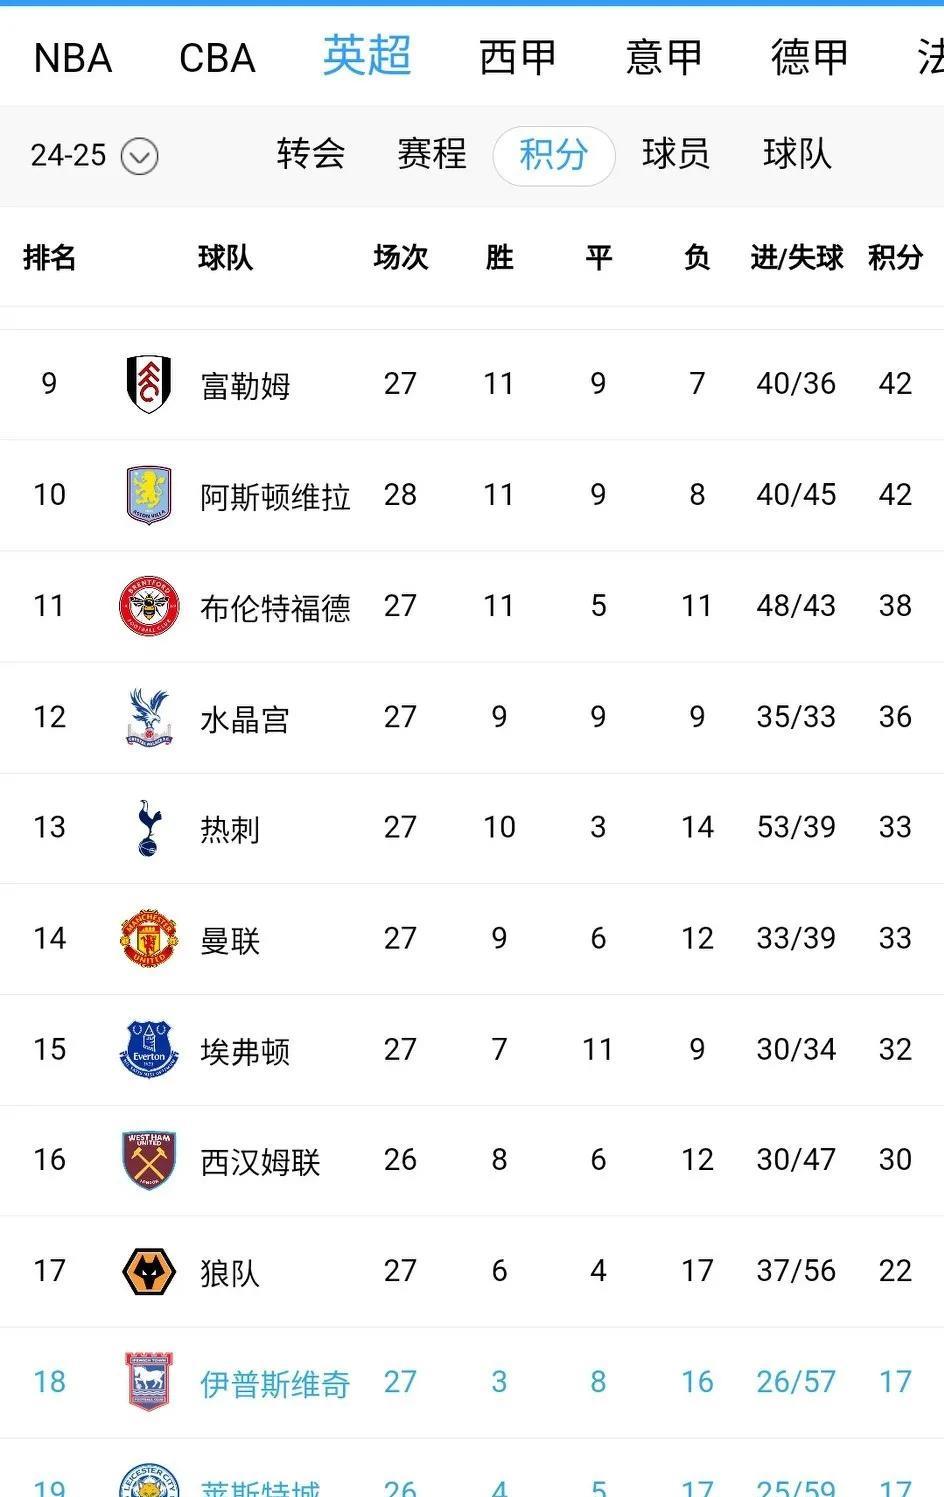Screen dimensions: 944x1497
Task: Open the 伊普斯维奇 team name link
Action: tap(275, 1384)
